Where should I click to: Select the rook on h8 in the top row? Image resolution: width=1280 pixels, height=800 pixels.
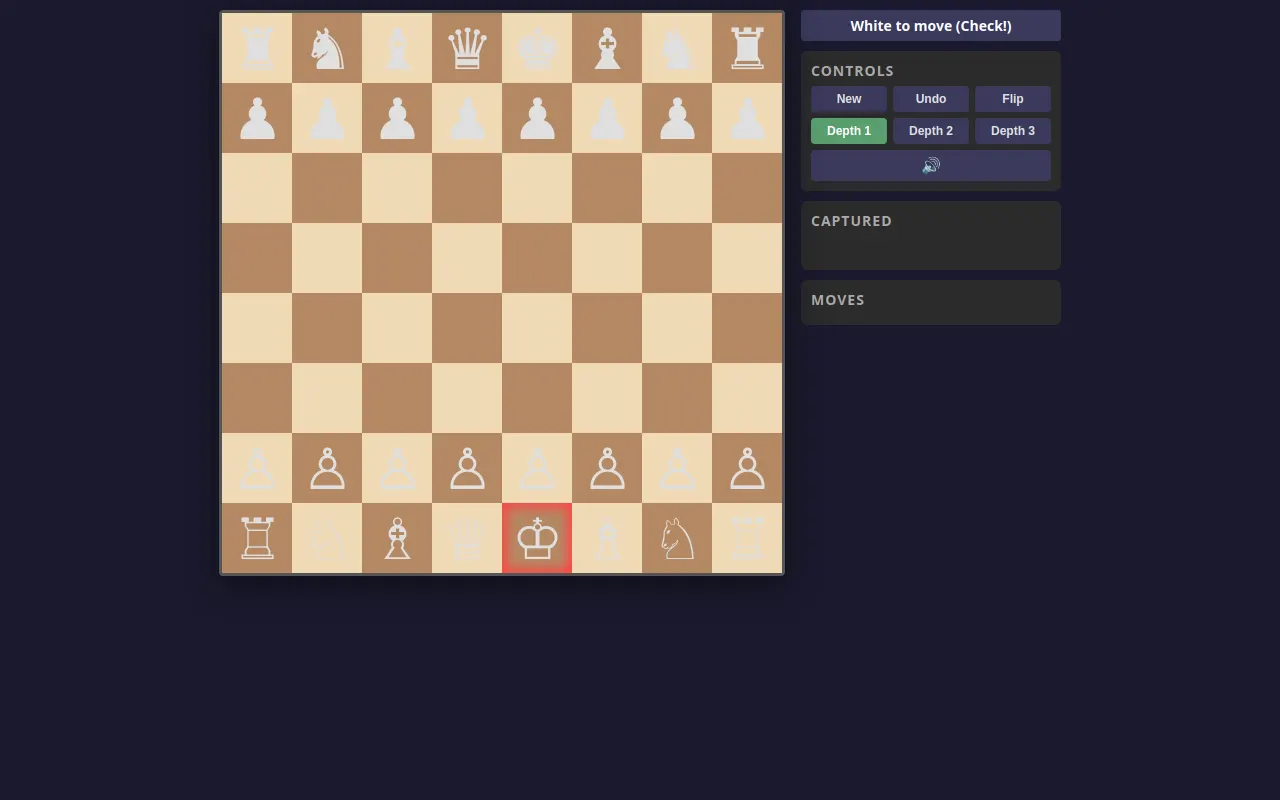tap(747, 48)
